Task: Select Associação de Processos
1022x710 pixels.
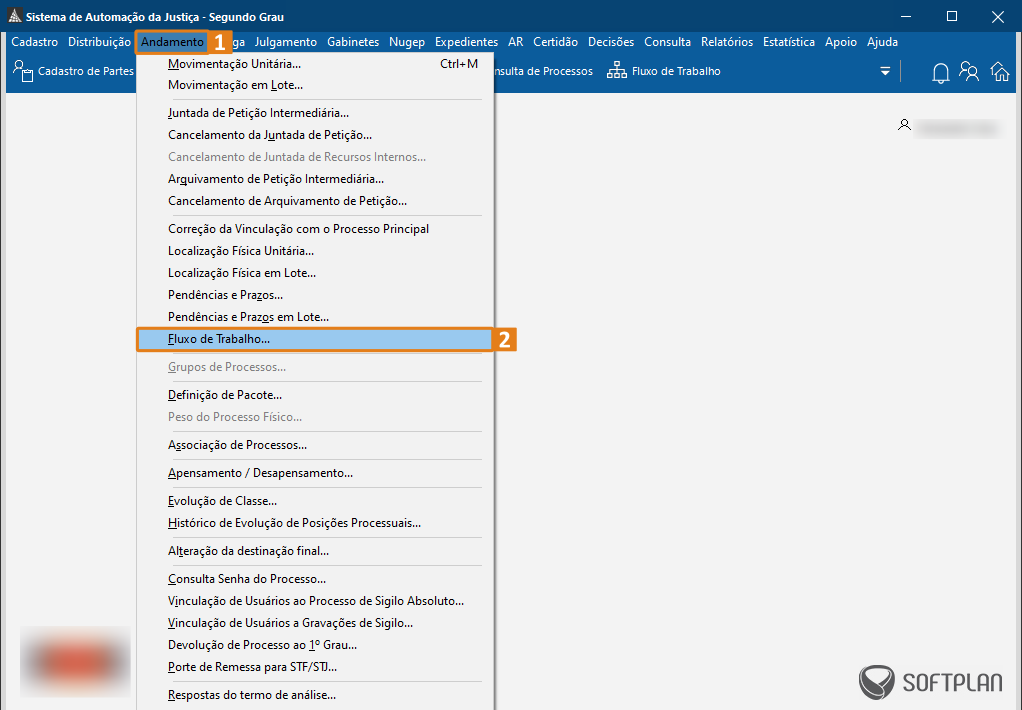Action: (x=315, y=445)
